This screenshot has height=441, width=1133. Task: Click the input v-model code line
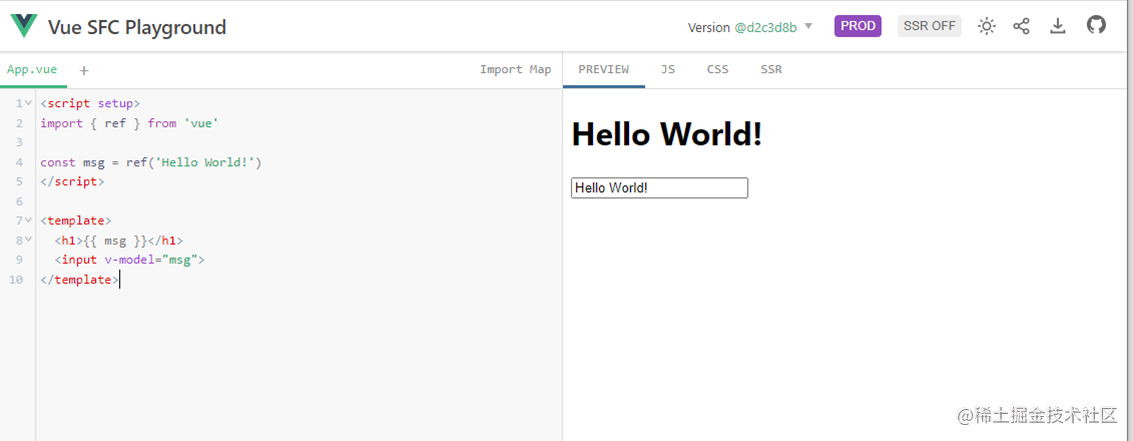[x=129, y=260]
